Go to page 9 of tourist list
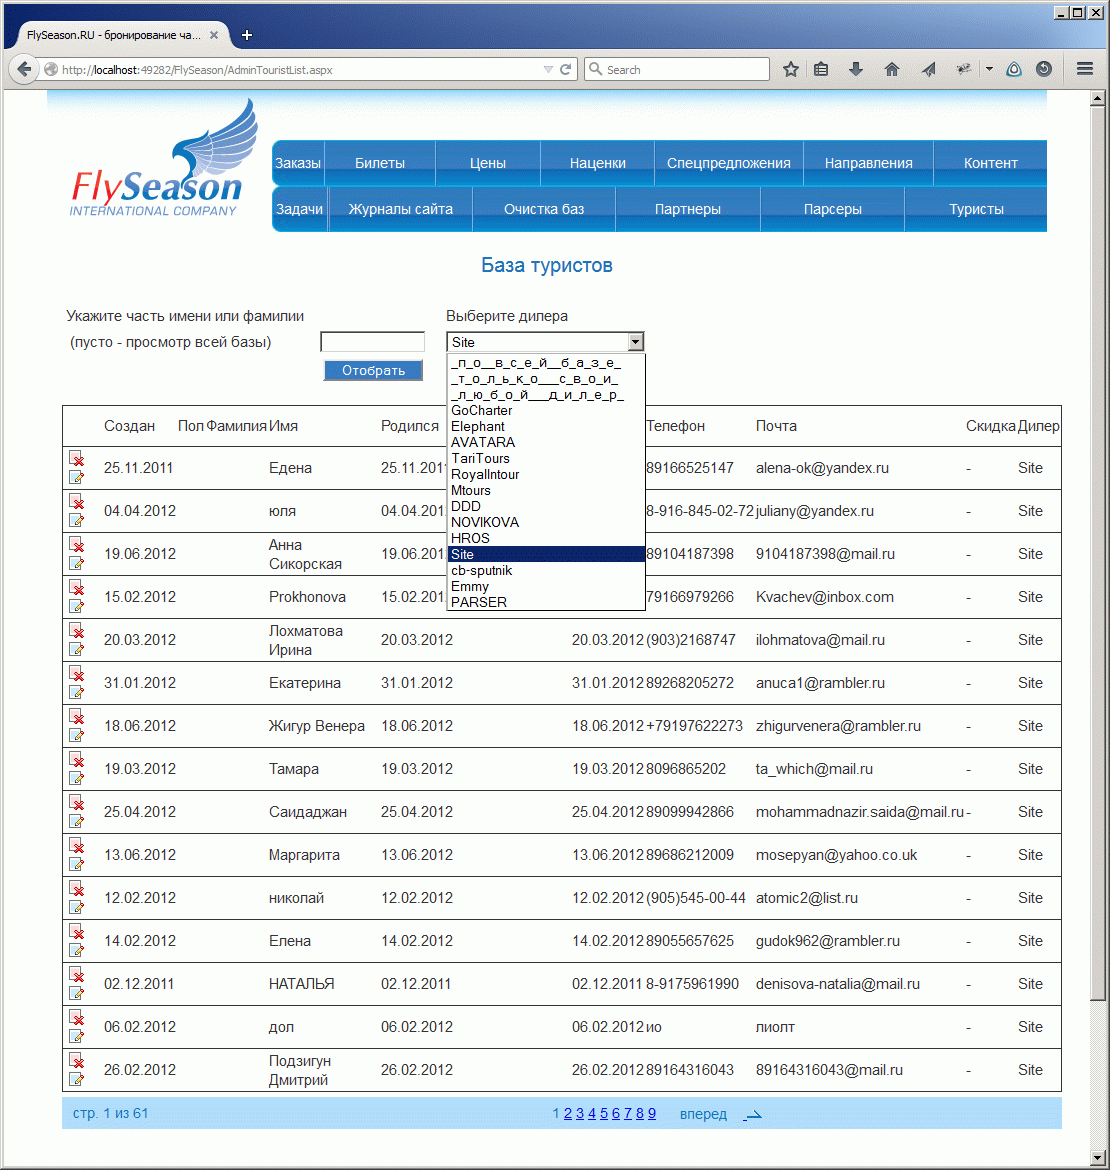The image size is (1110, 1170). pyautogui.click(x=652, y=1113)
